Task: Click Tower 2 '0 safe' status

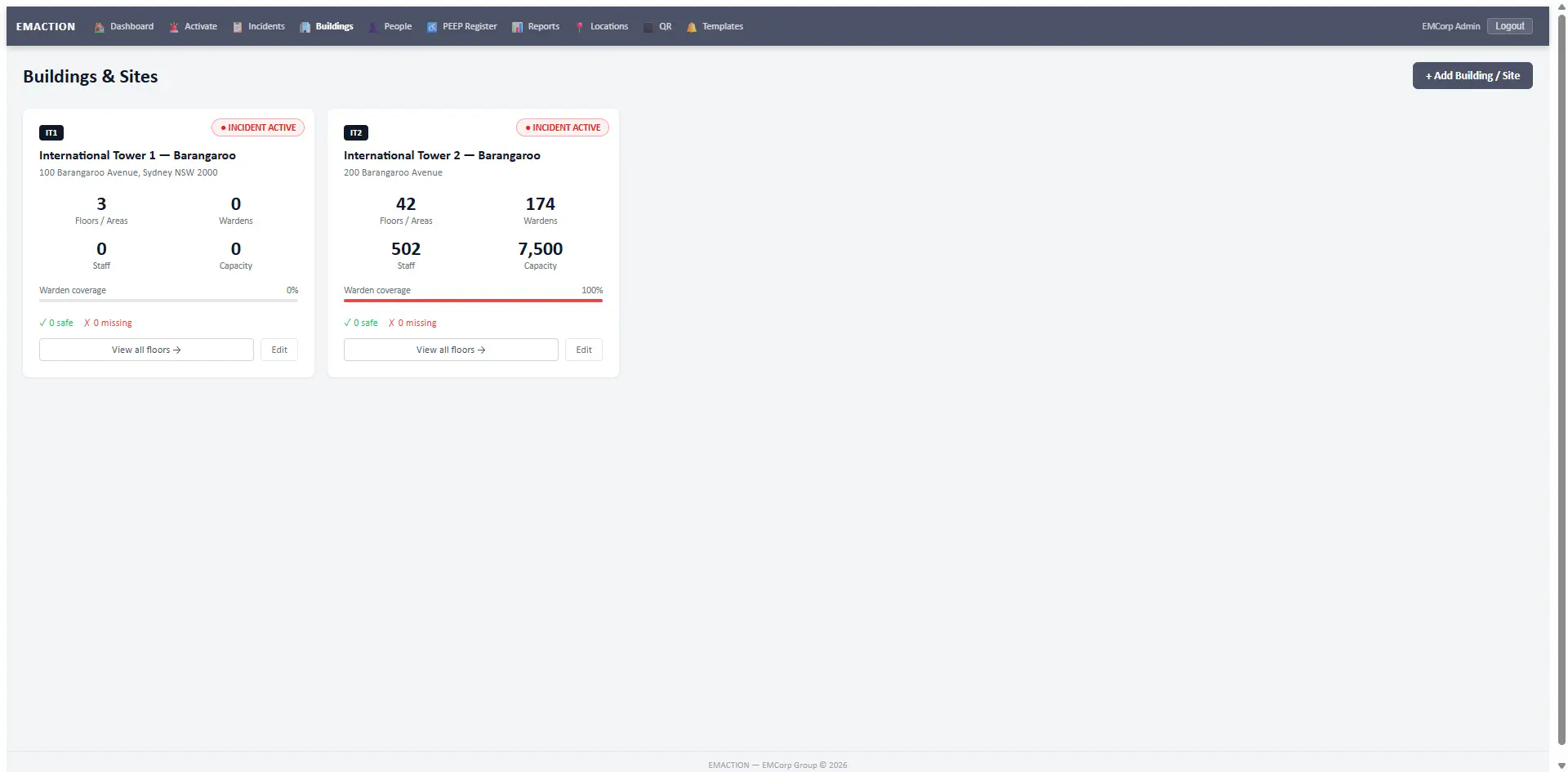Action: click(x=361, y=323)
